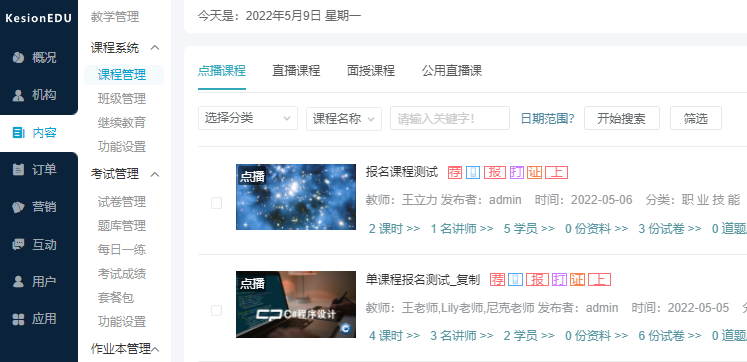The image size is (747, 362).
Task: Open the 3 份试卷 link of 报名课程测试
Action: [x=670, y=229]
